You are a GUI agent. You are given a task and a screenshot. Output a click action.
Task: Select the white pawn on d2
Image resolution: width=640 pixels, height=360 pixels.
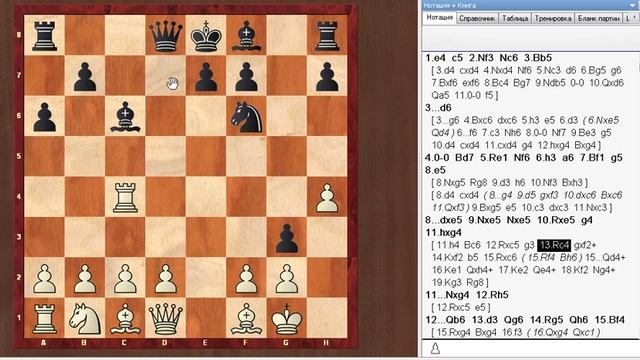tap(166, 278)
